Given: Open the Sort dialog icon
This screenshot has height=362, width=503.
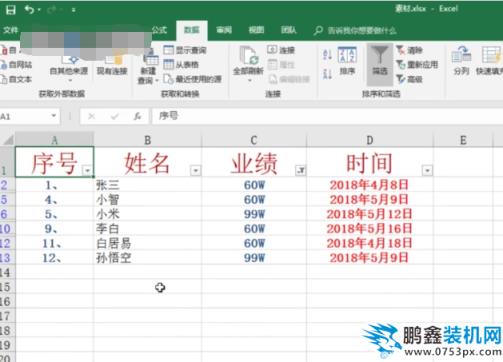Looking at the screenshot, I should (347, 55).
